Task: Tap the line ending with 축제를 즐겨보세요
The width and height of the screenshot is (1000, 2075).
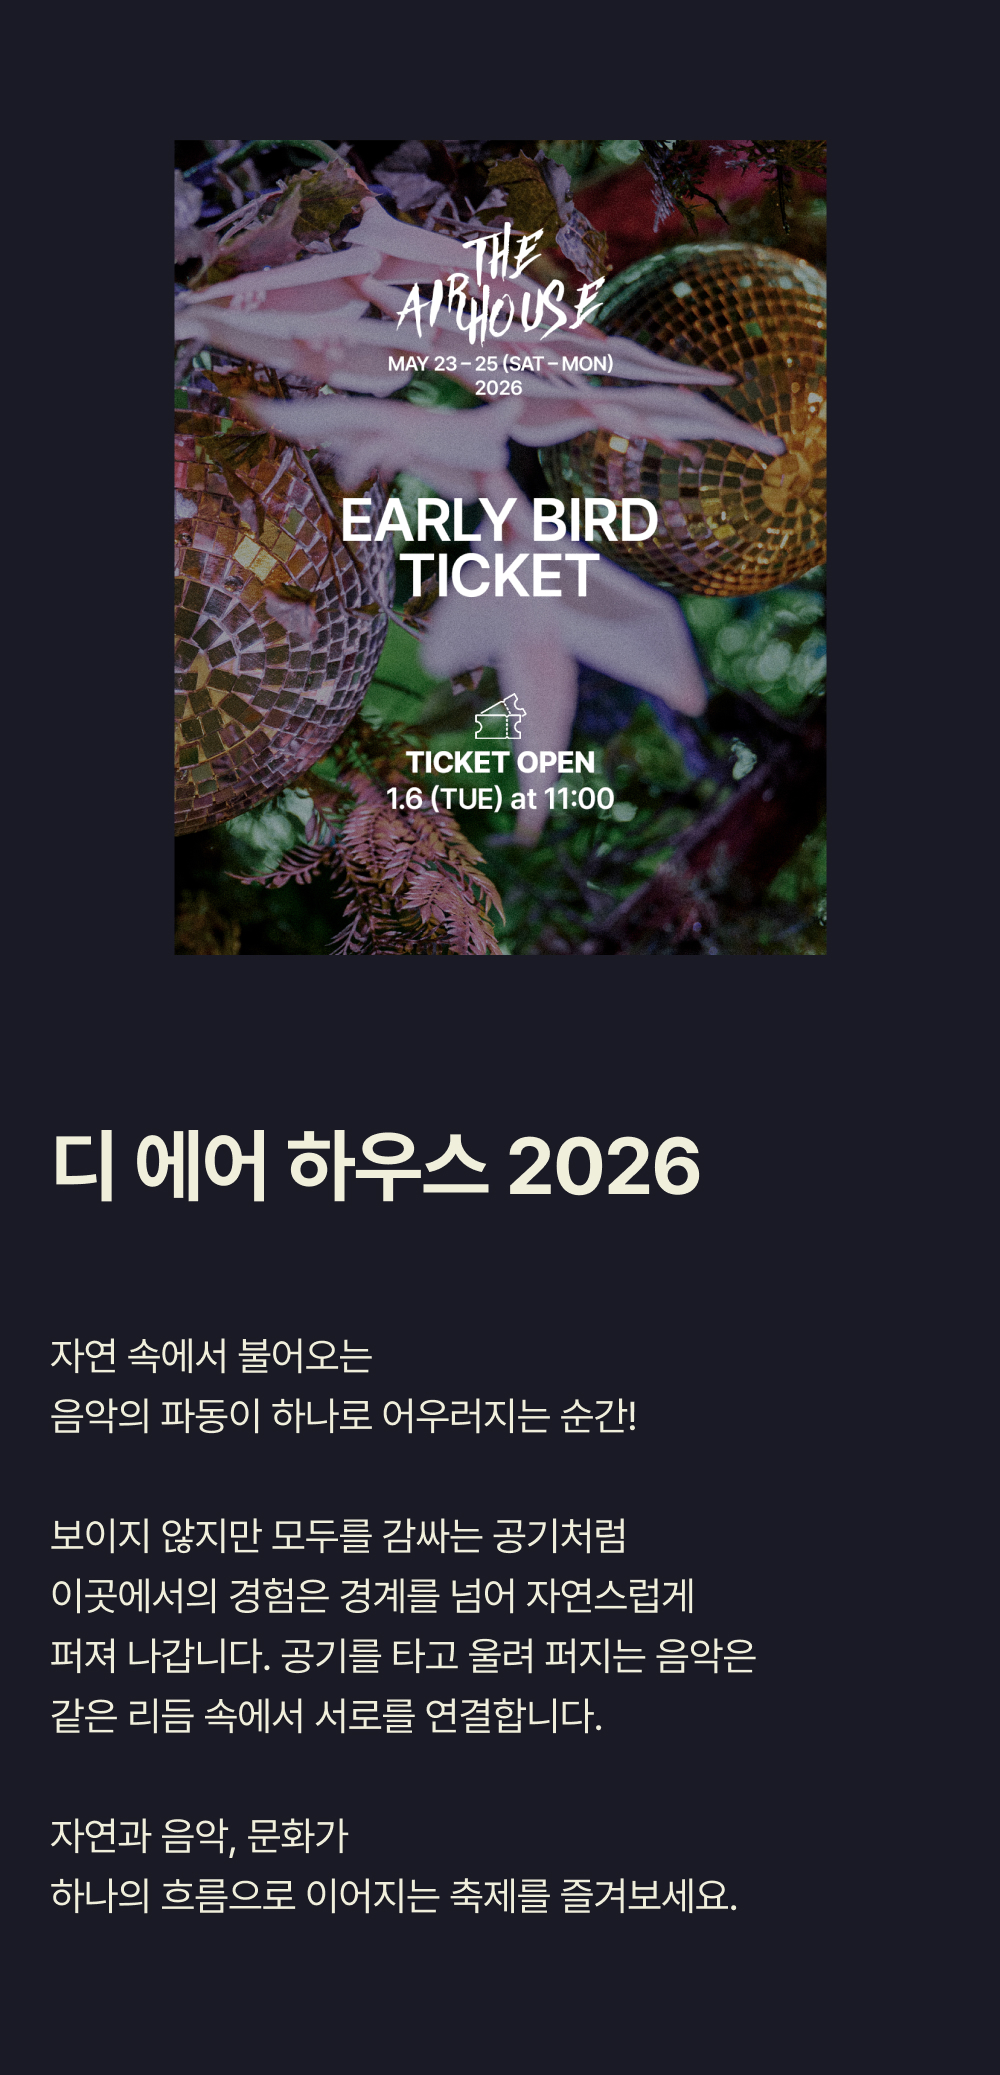Action: [393, 1896]
